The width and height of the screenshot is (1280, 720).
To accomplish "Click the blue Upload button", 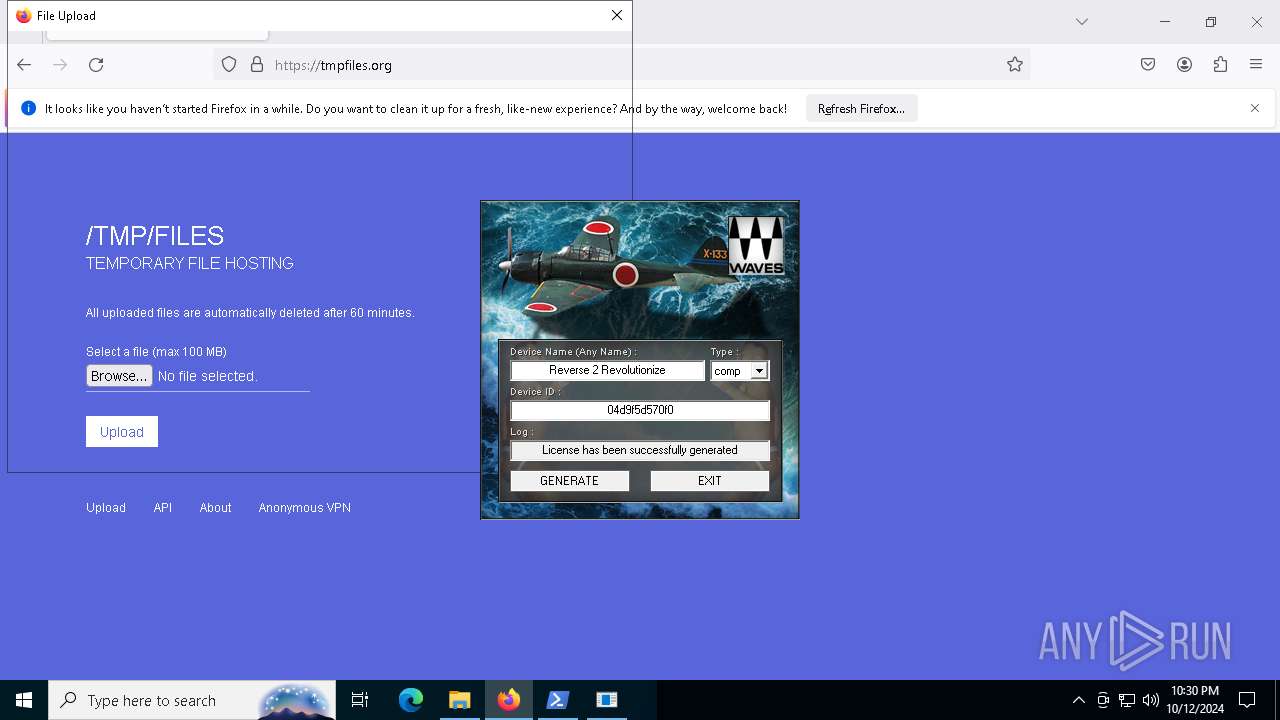I will pyautogui.click(x=122, y=432).
